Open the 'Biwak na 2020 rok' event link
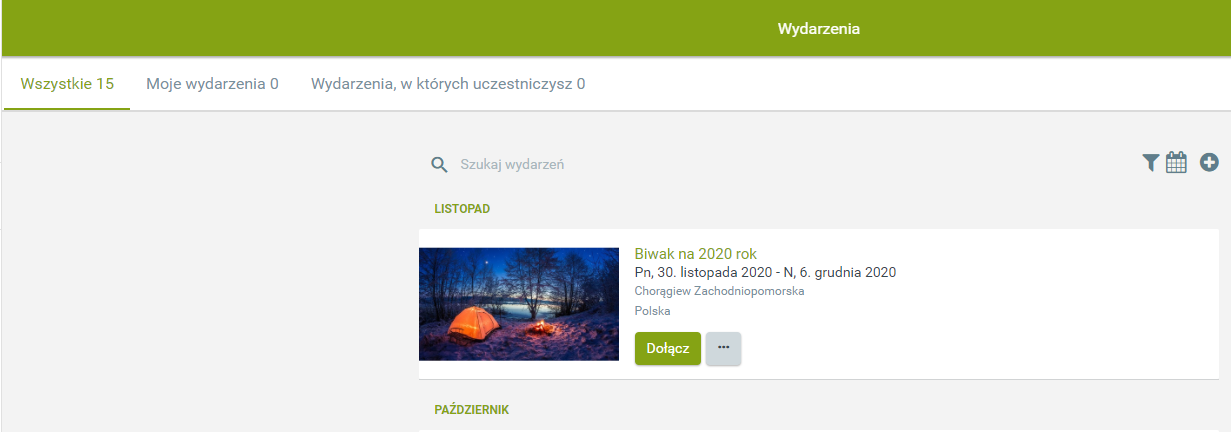This screenshot has width=1231, height=432. [x=702, y=253]
